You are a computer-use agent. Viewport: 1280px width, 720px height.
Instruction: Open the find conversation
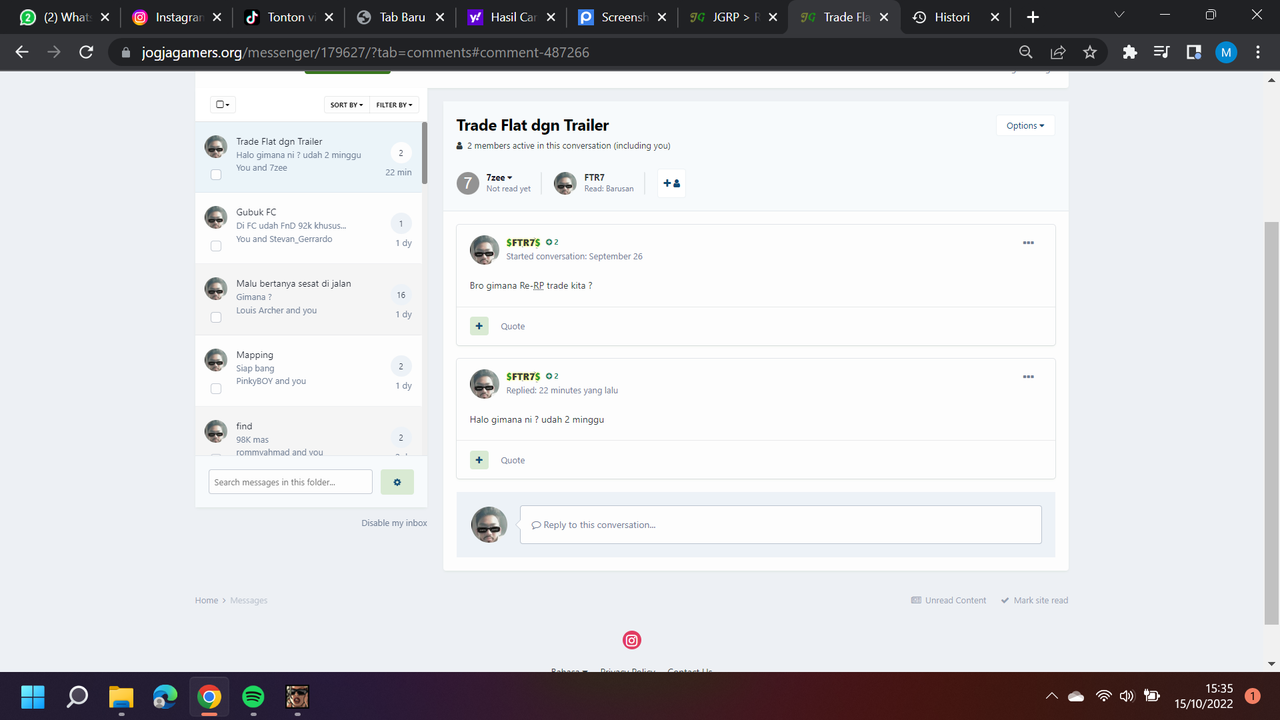(308, 431)
